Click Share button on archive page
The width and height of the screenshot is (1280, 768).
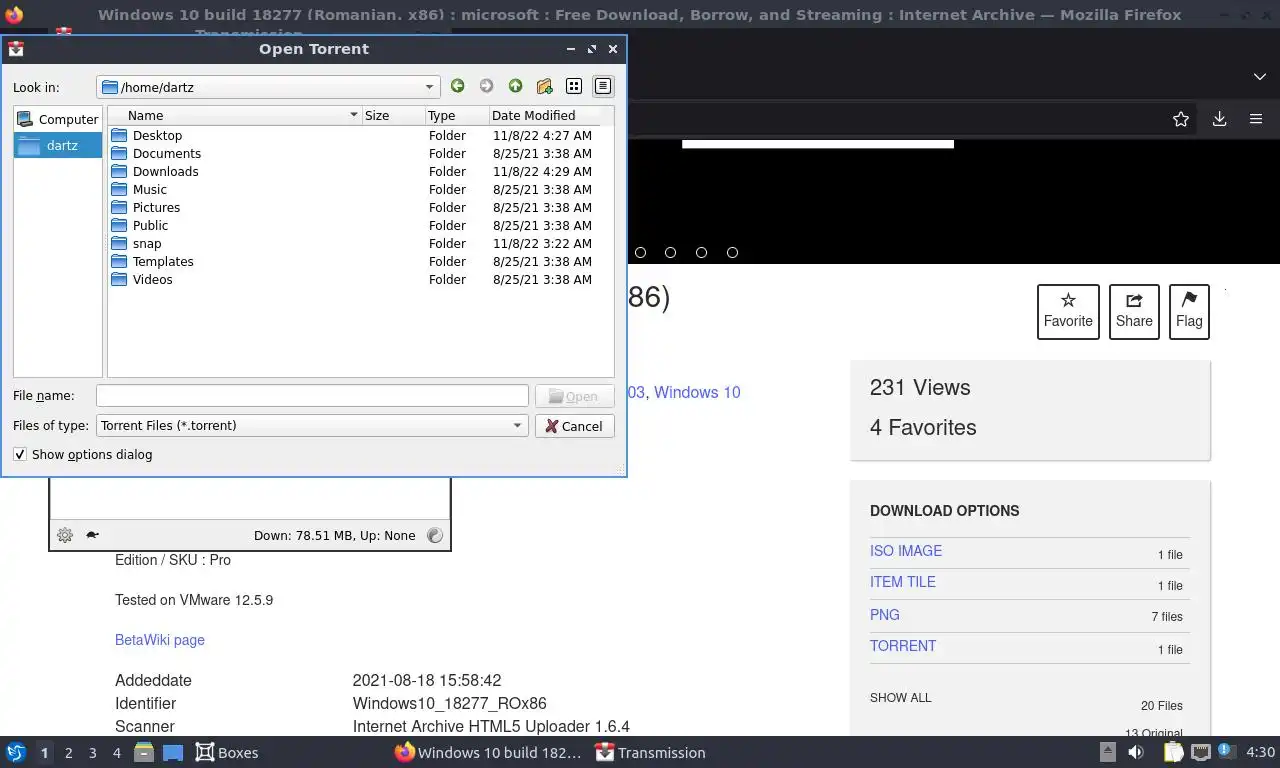1134,311
